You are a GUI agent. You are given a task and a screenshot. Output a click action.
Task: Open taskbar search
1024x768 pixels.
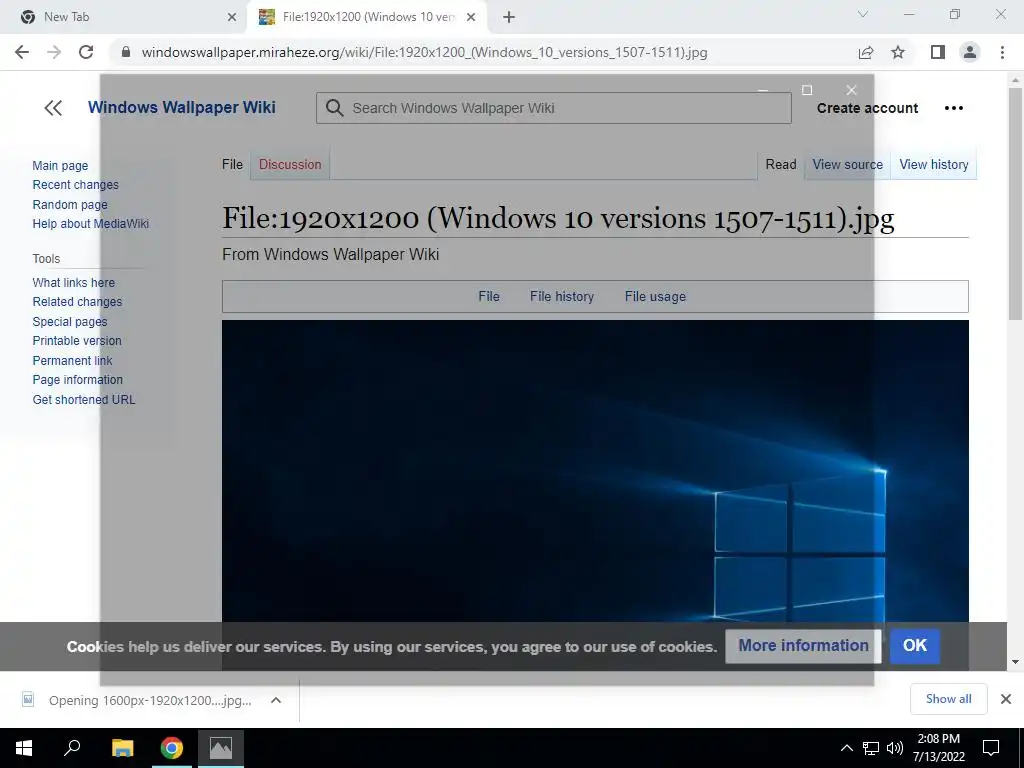72,748
